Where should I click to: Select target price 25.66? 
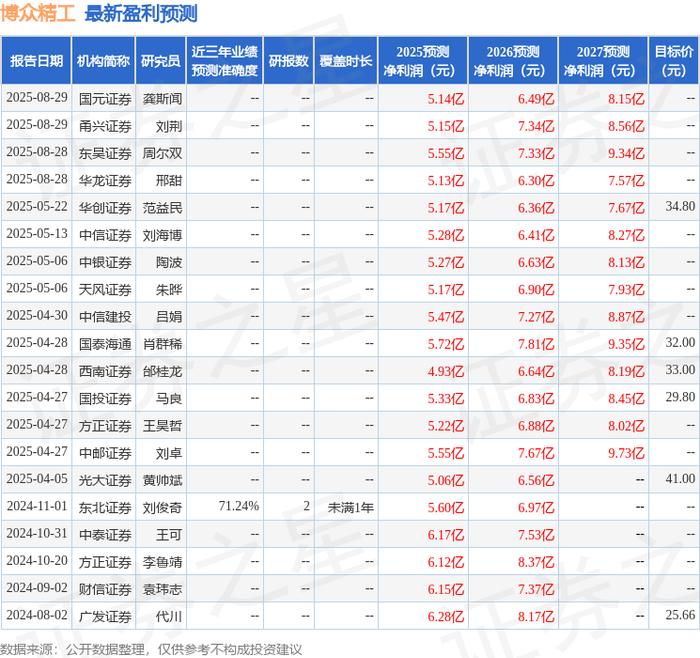[680, 615]
